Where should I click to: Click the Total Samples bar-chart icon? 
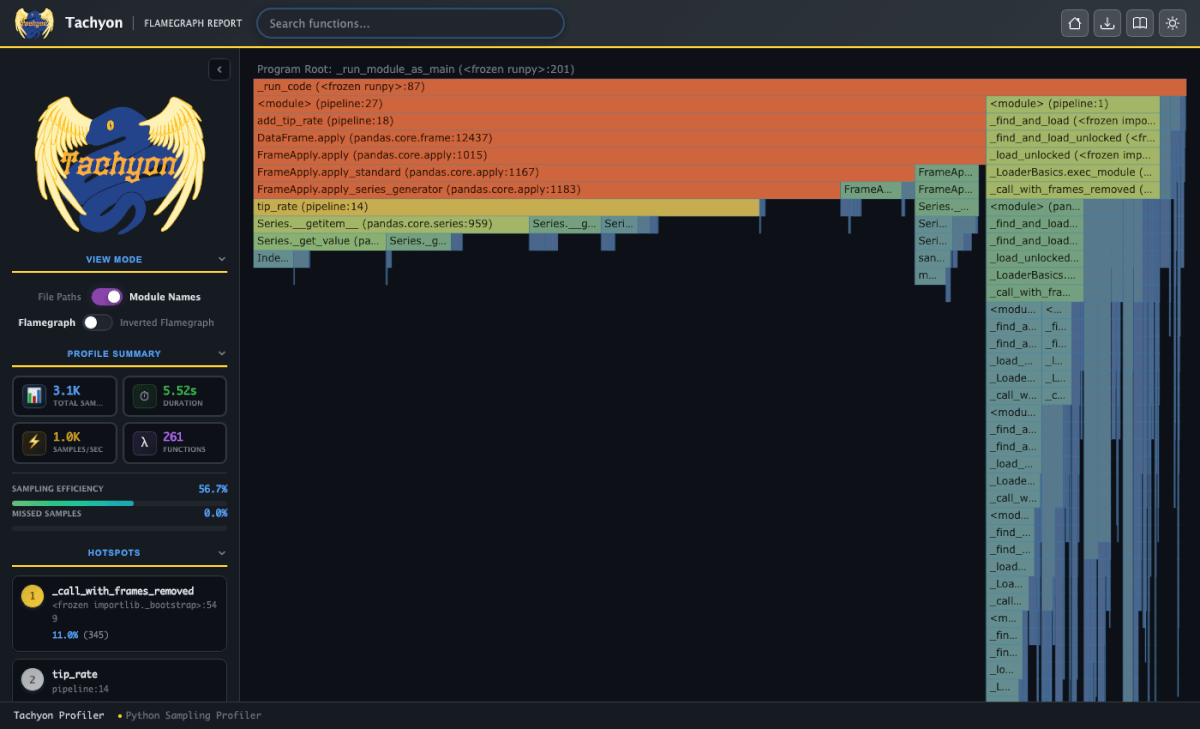[x=34, y=396]
